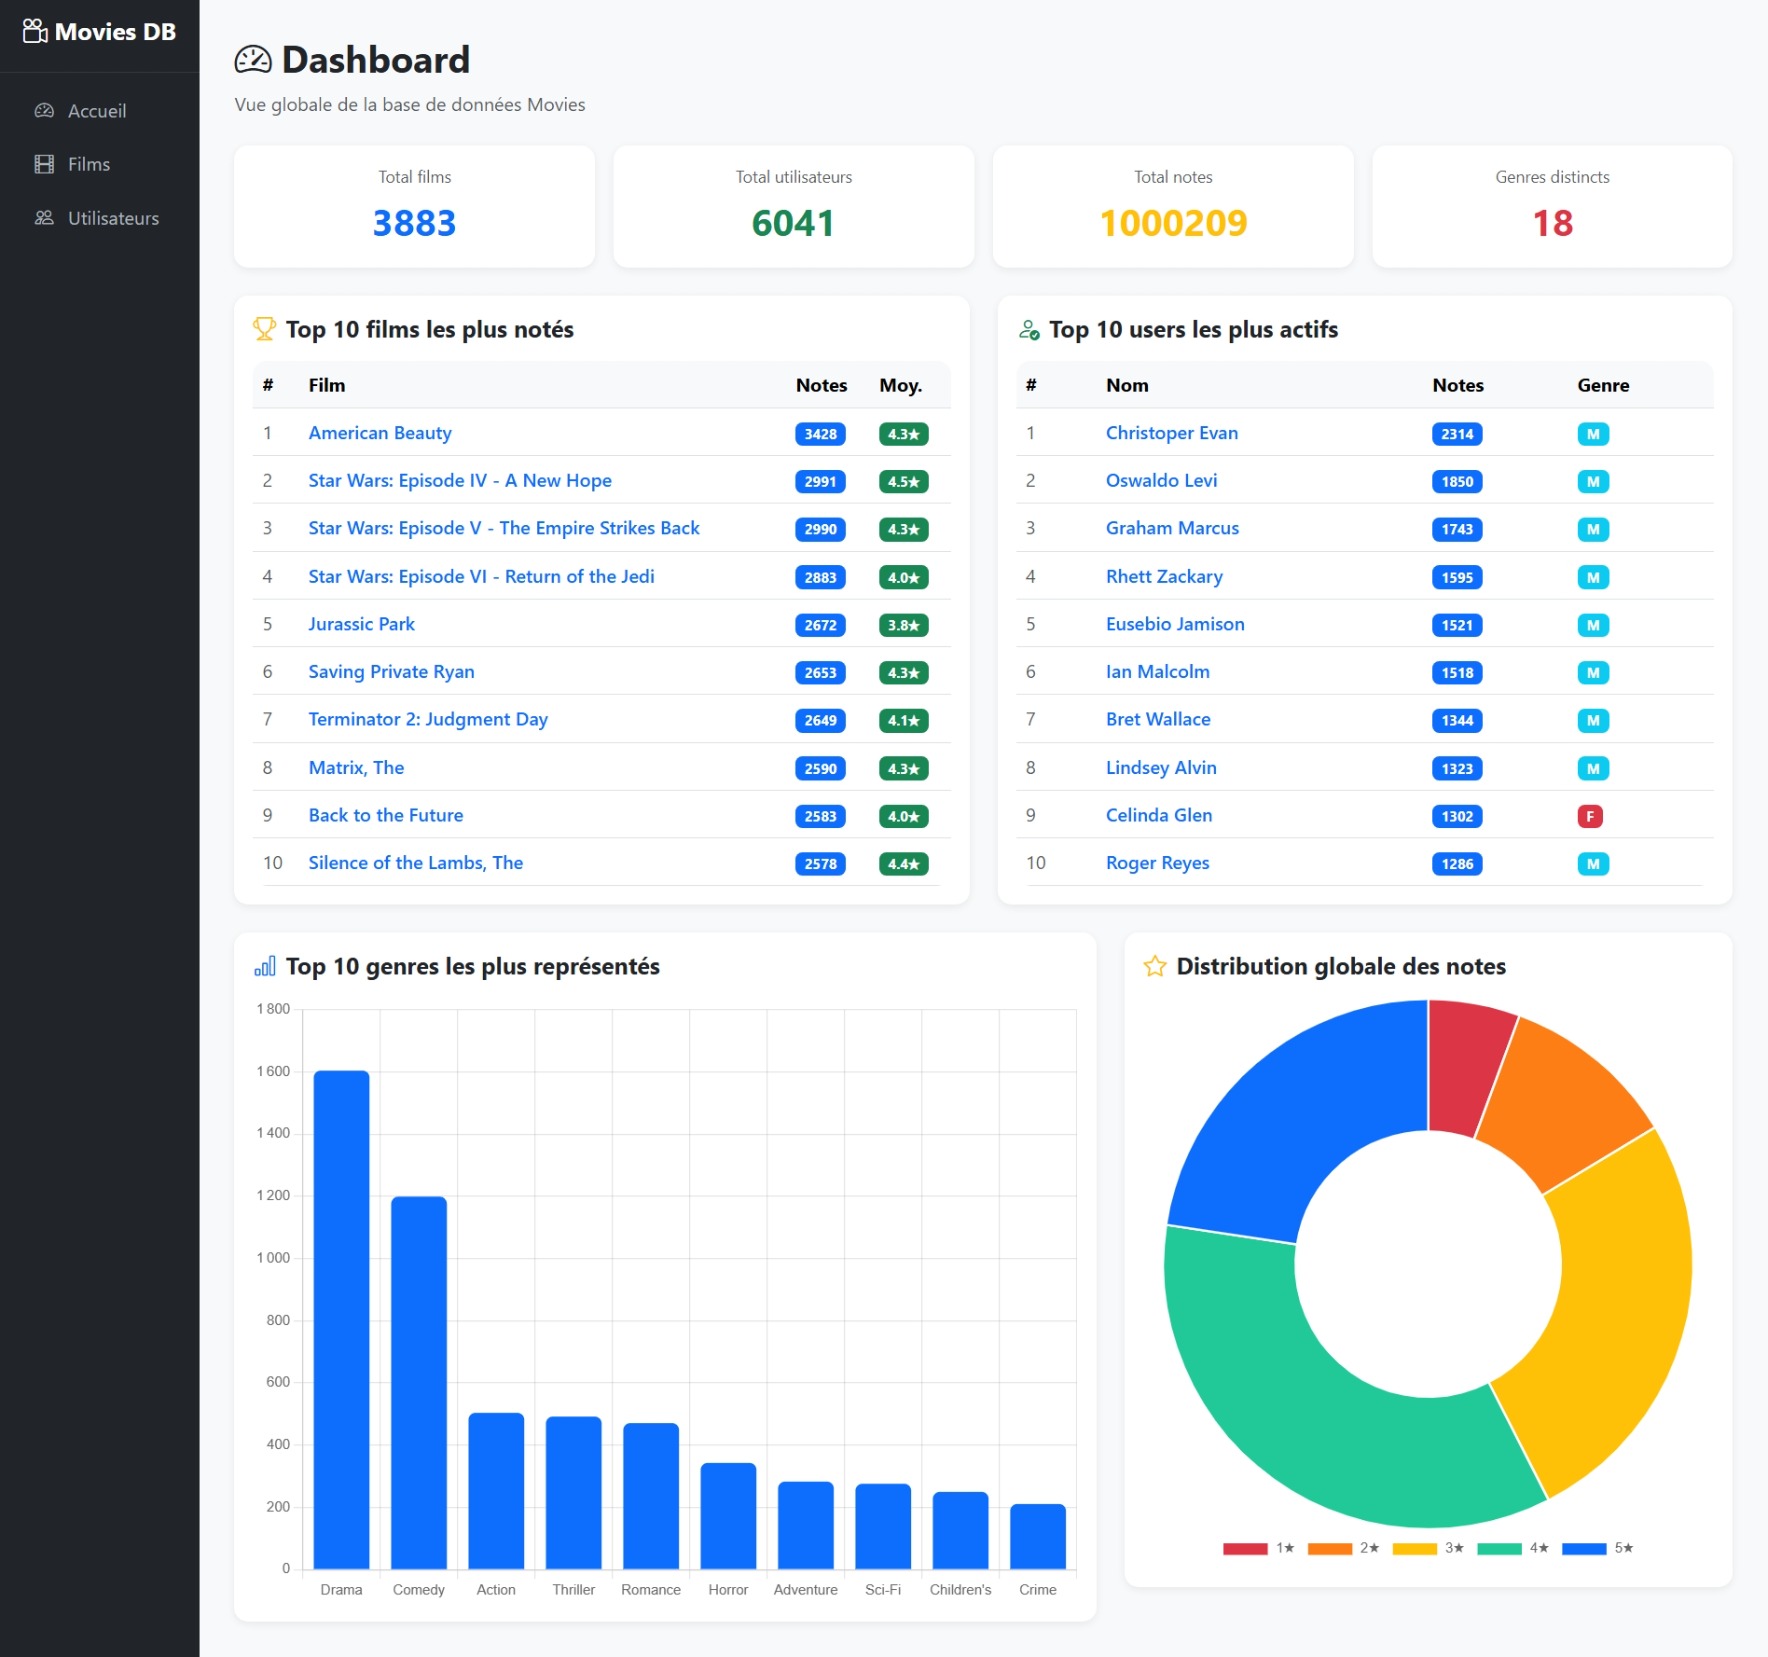Click the Accueil speedometer icon in sidebar
The image size is (1768, 1657).
[44, 111]
